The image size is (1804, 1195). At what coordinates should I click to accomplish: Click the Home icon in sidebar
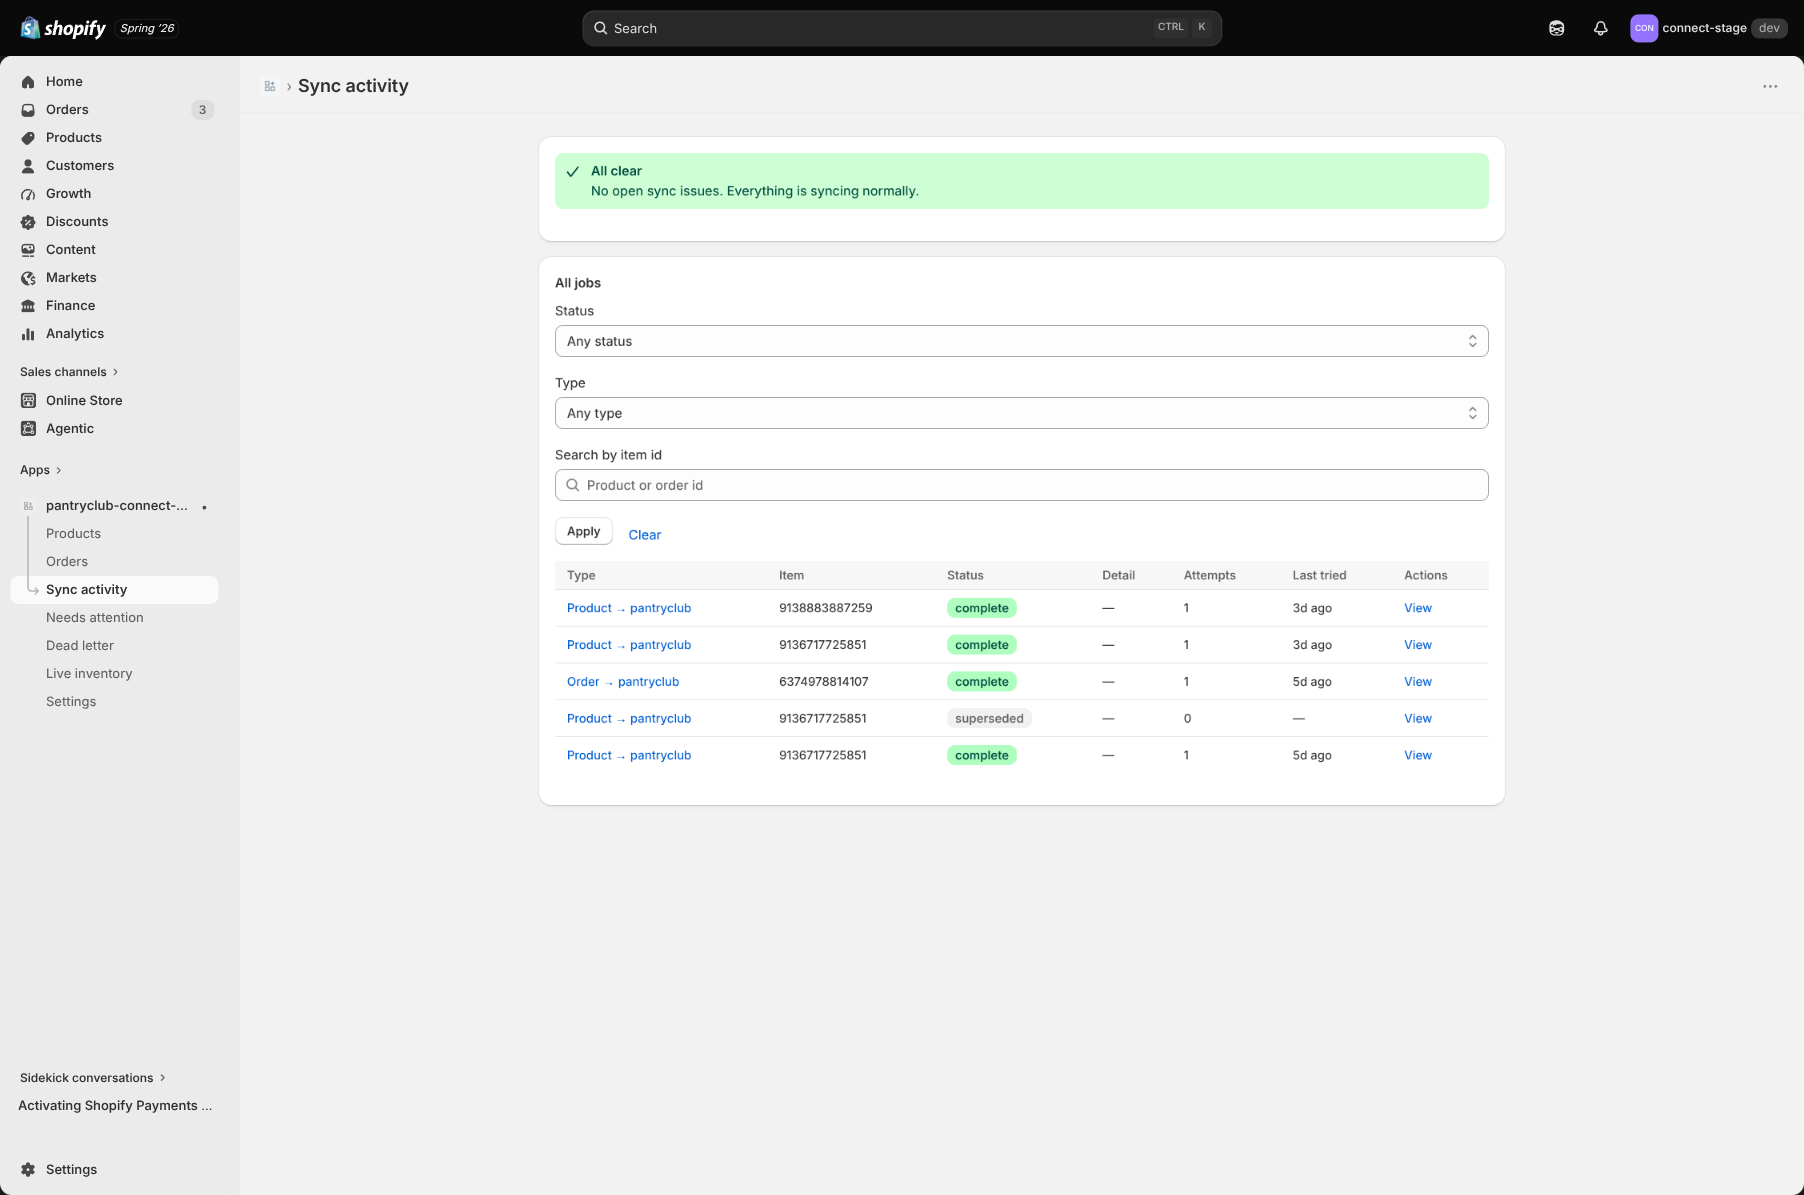click(28, 82)
